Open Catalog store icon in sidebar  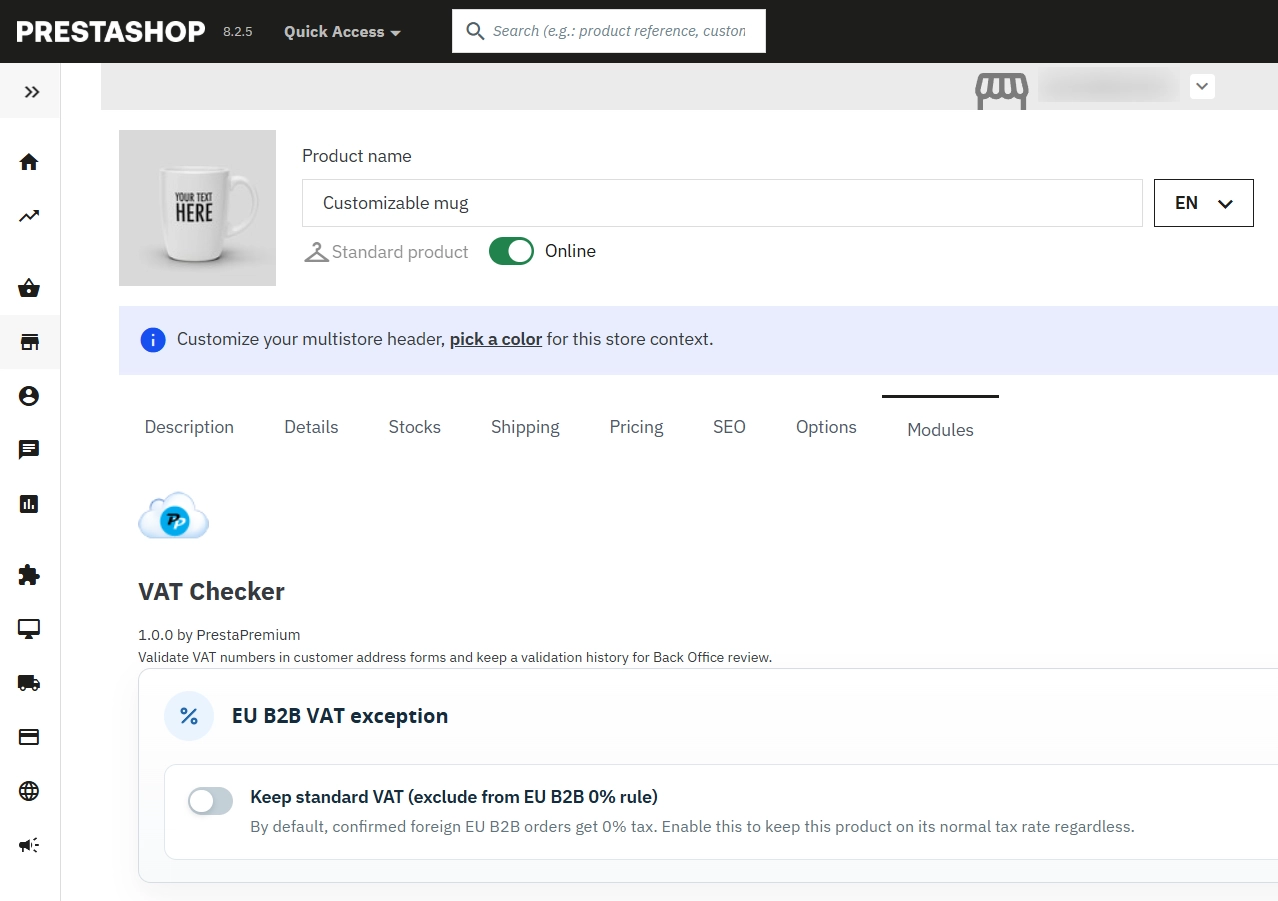click(x=29, y=343)
